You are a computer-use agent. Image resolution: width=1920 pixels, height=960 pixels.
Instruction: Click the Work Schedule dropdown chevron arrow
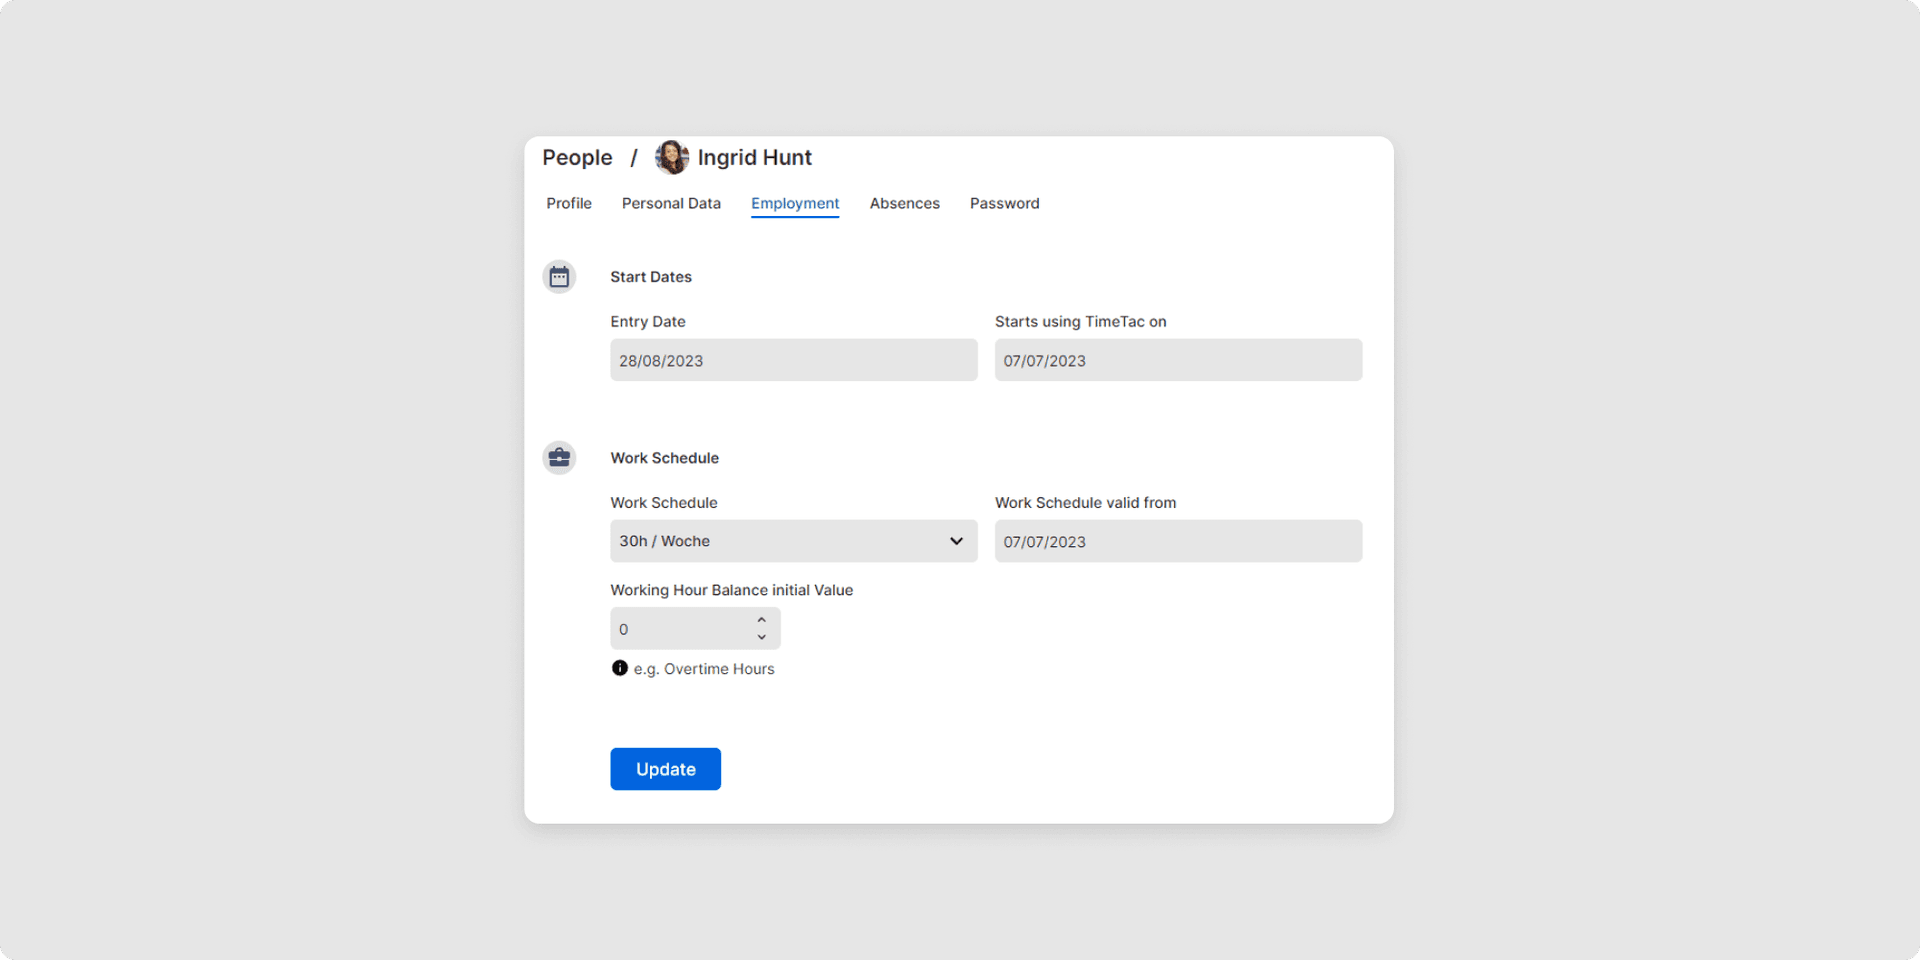(x=956, y=541)
